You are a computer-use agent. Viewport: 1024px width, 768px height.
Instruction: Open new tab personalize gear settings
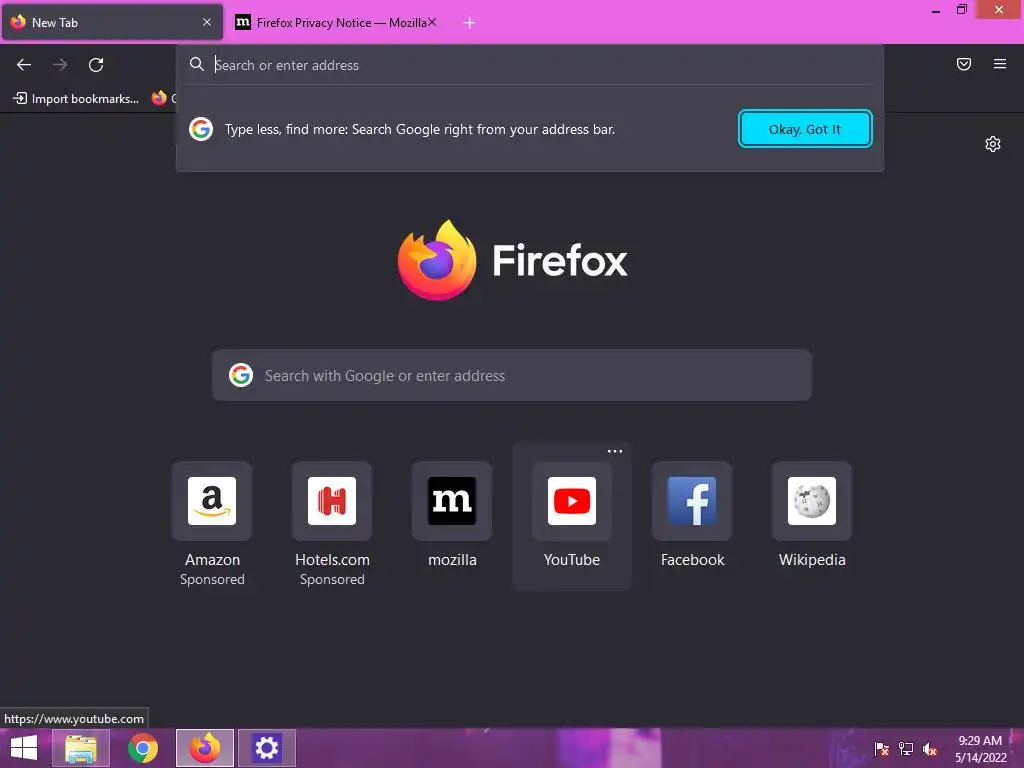pyautogui.click(x=993, y=144)
